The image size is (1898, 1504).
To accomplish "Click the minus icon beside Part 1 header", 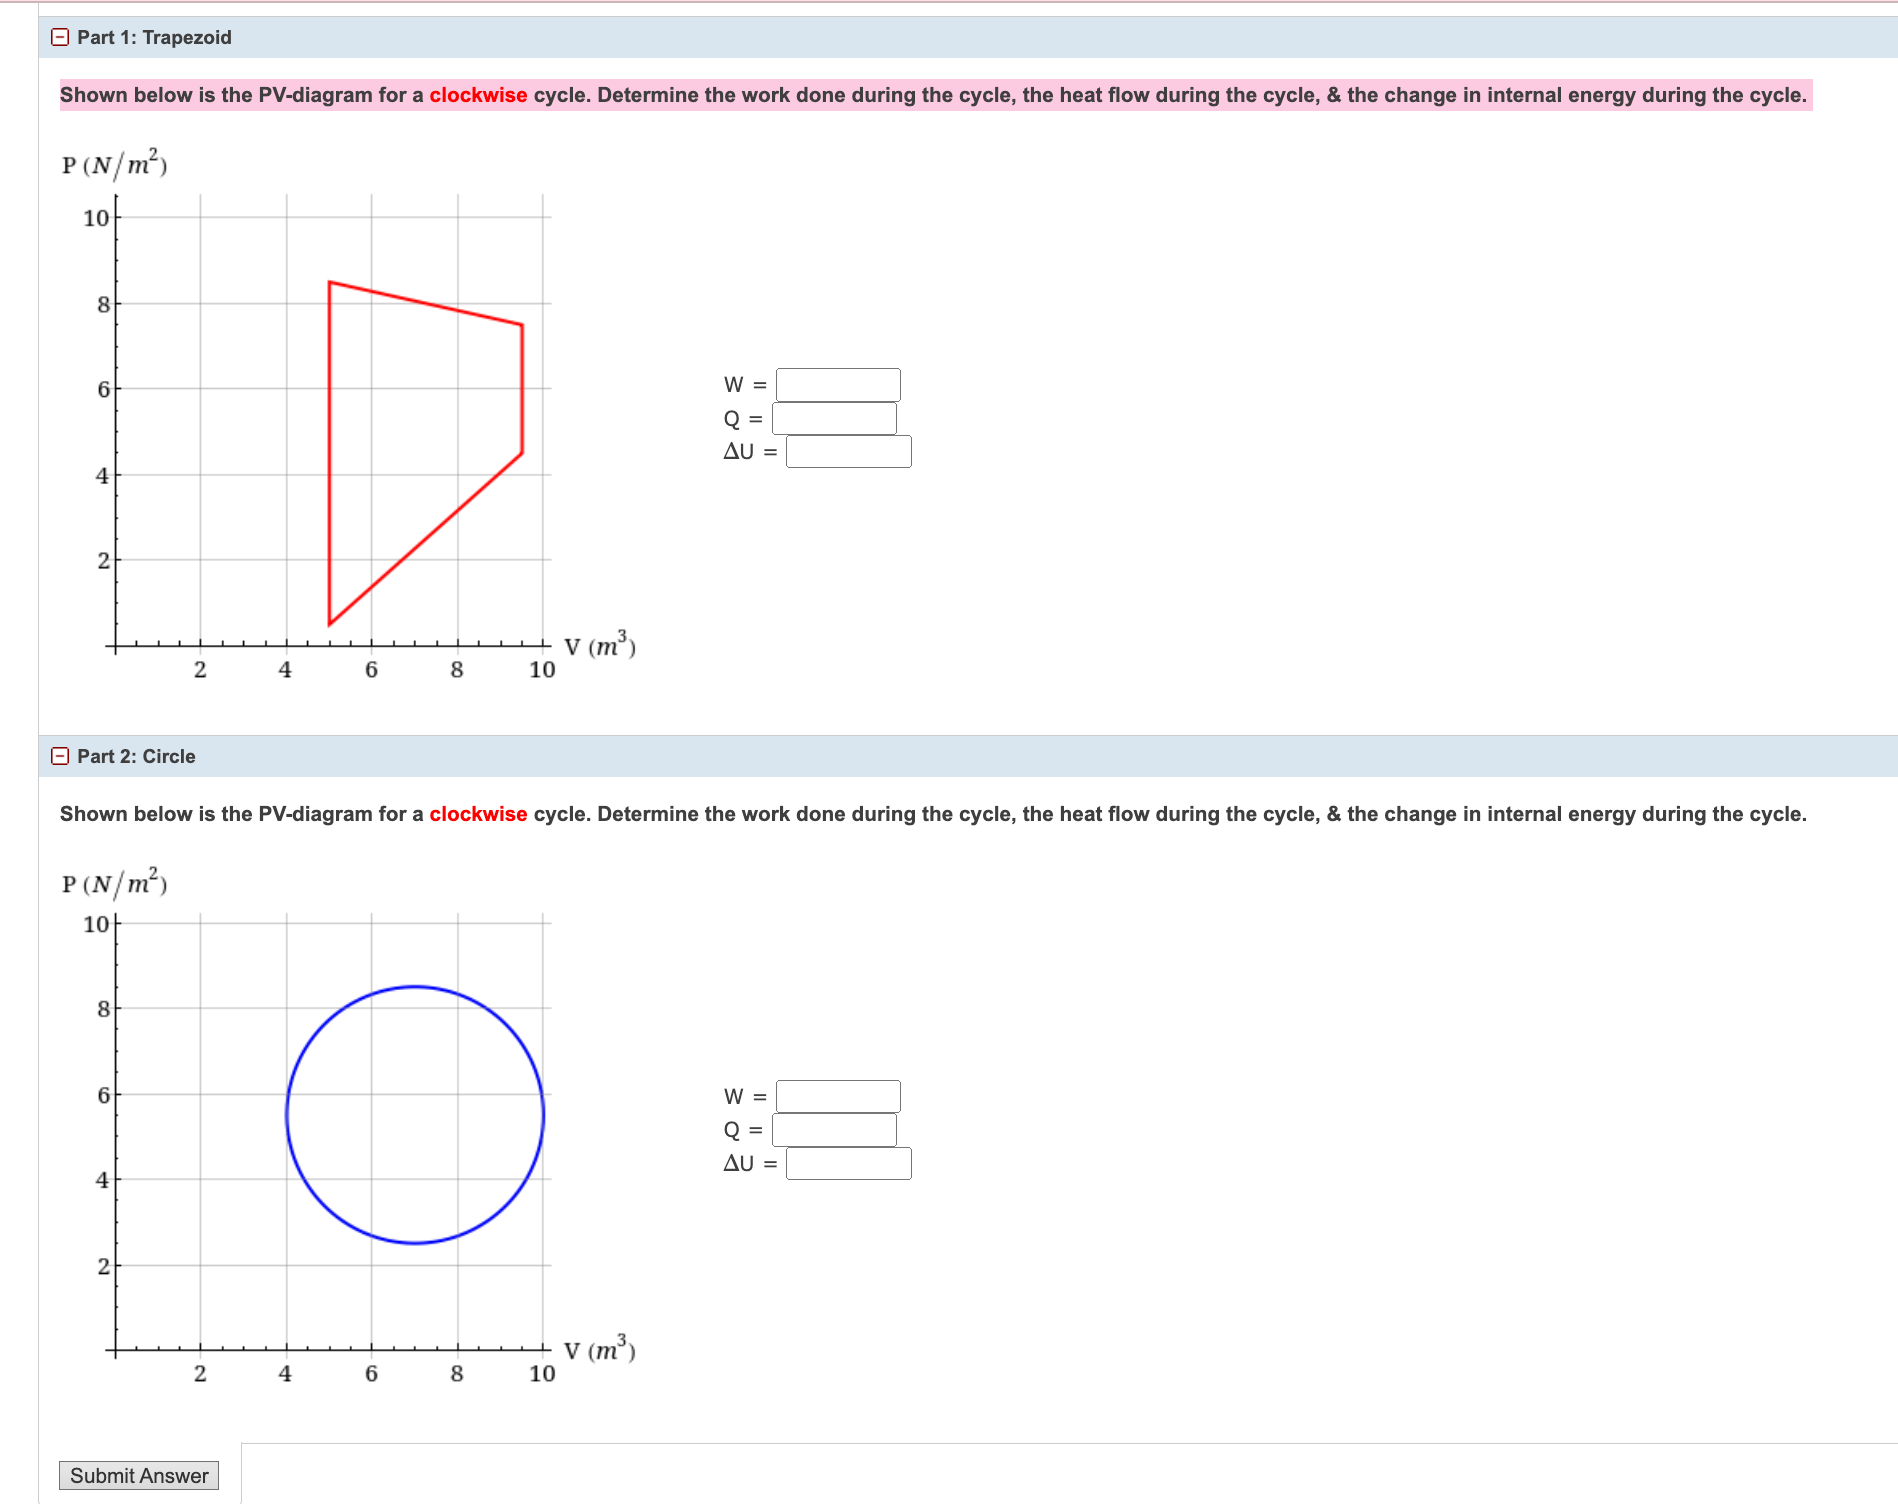I will coord(61,37).
